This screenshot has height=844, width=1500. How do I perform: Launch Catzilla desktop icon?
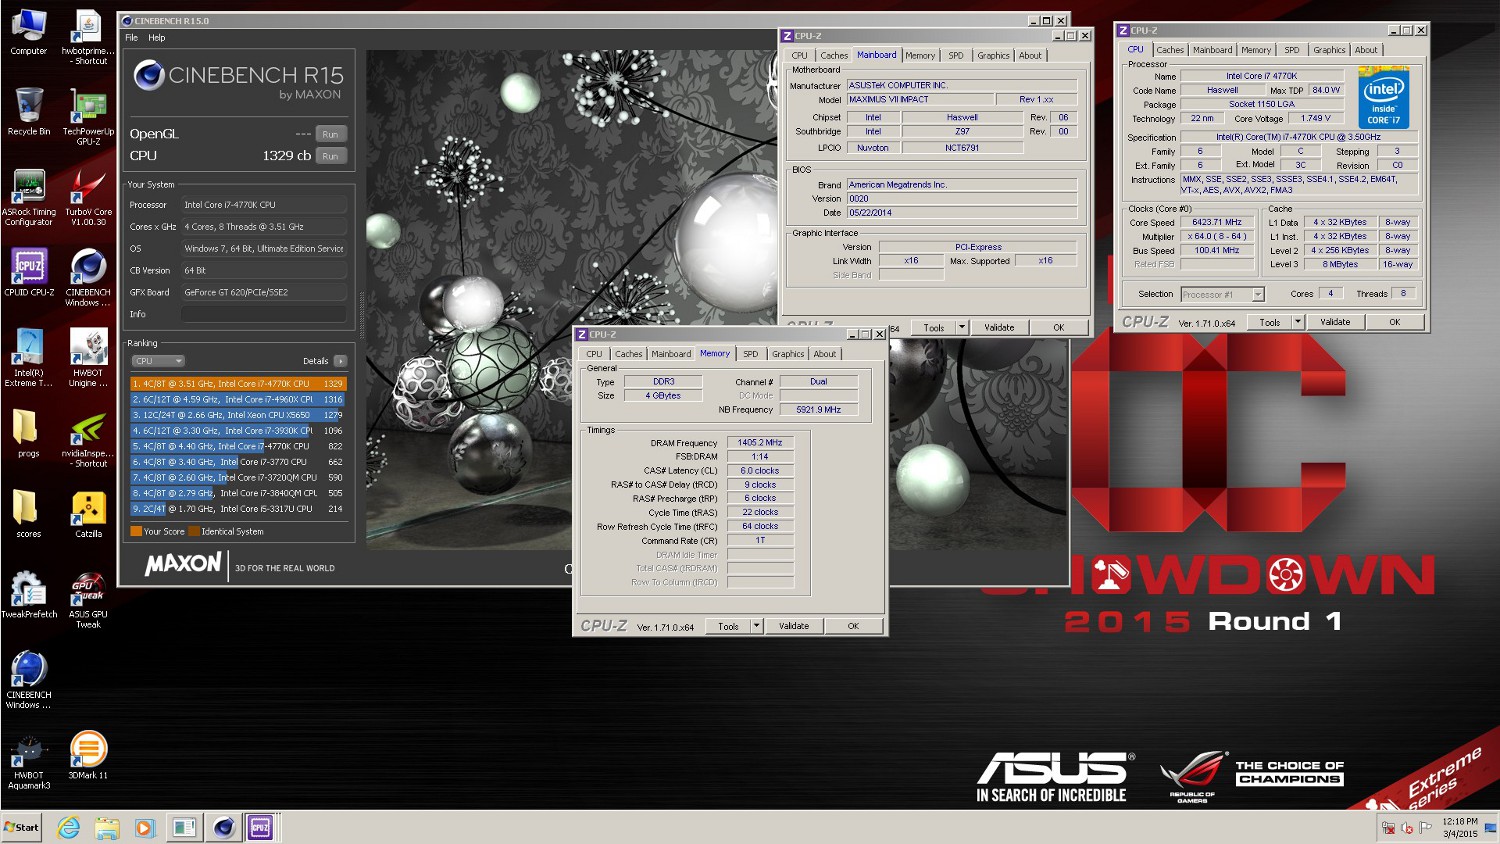click(x=88, y=514)
